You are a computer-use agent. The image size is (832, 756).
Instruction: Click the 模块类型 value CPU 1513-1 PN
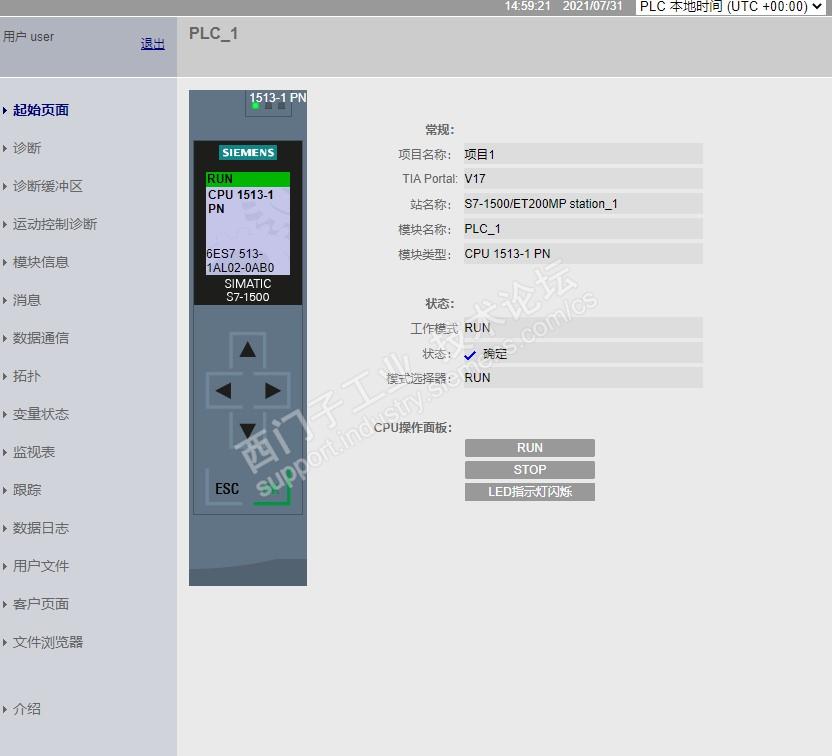(583, 254)
